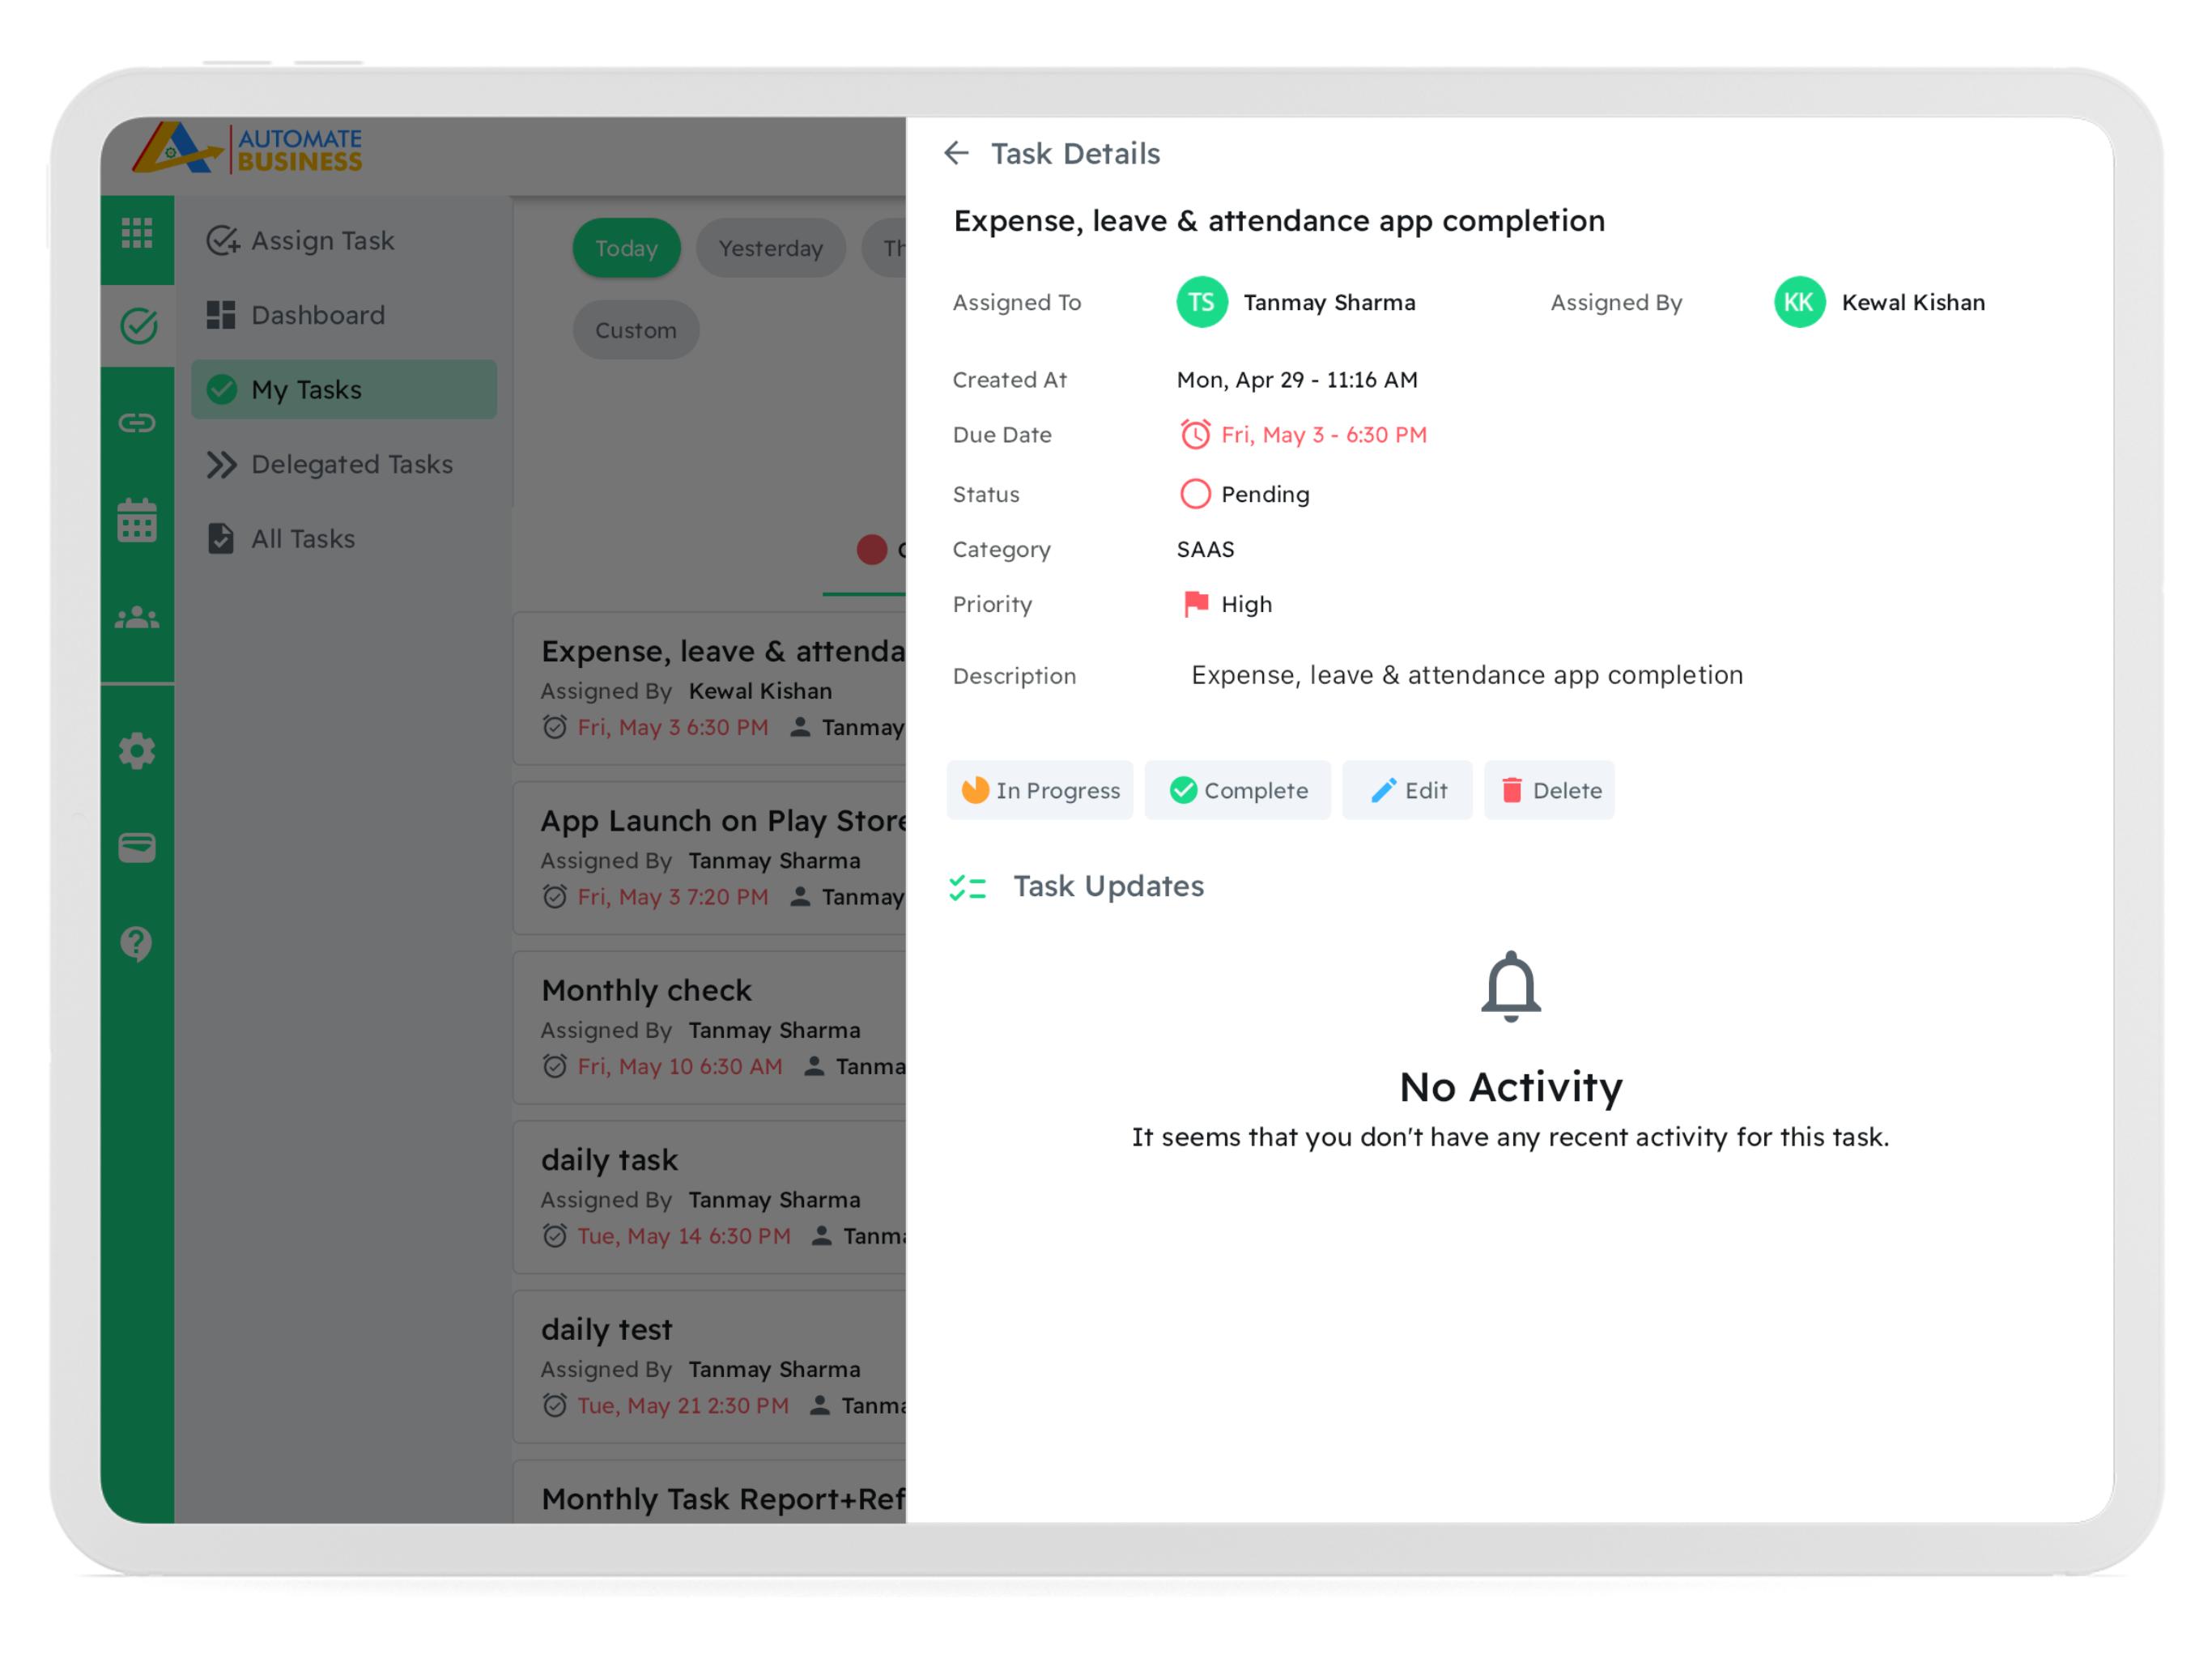Image resolution: width=2212 pixels, height=1658 pixels.
Task: Open Delegated Tasks
Action: click(344, 464)
